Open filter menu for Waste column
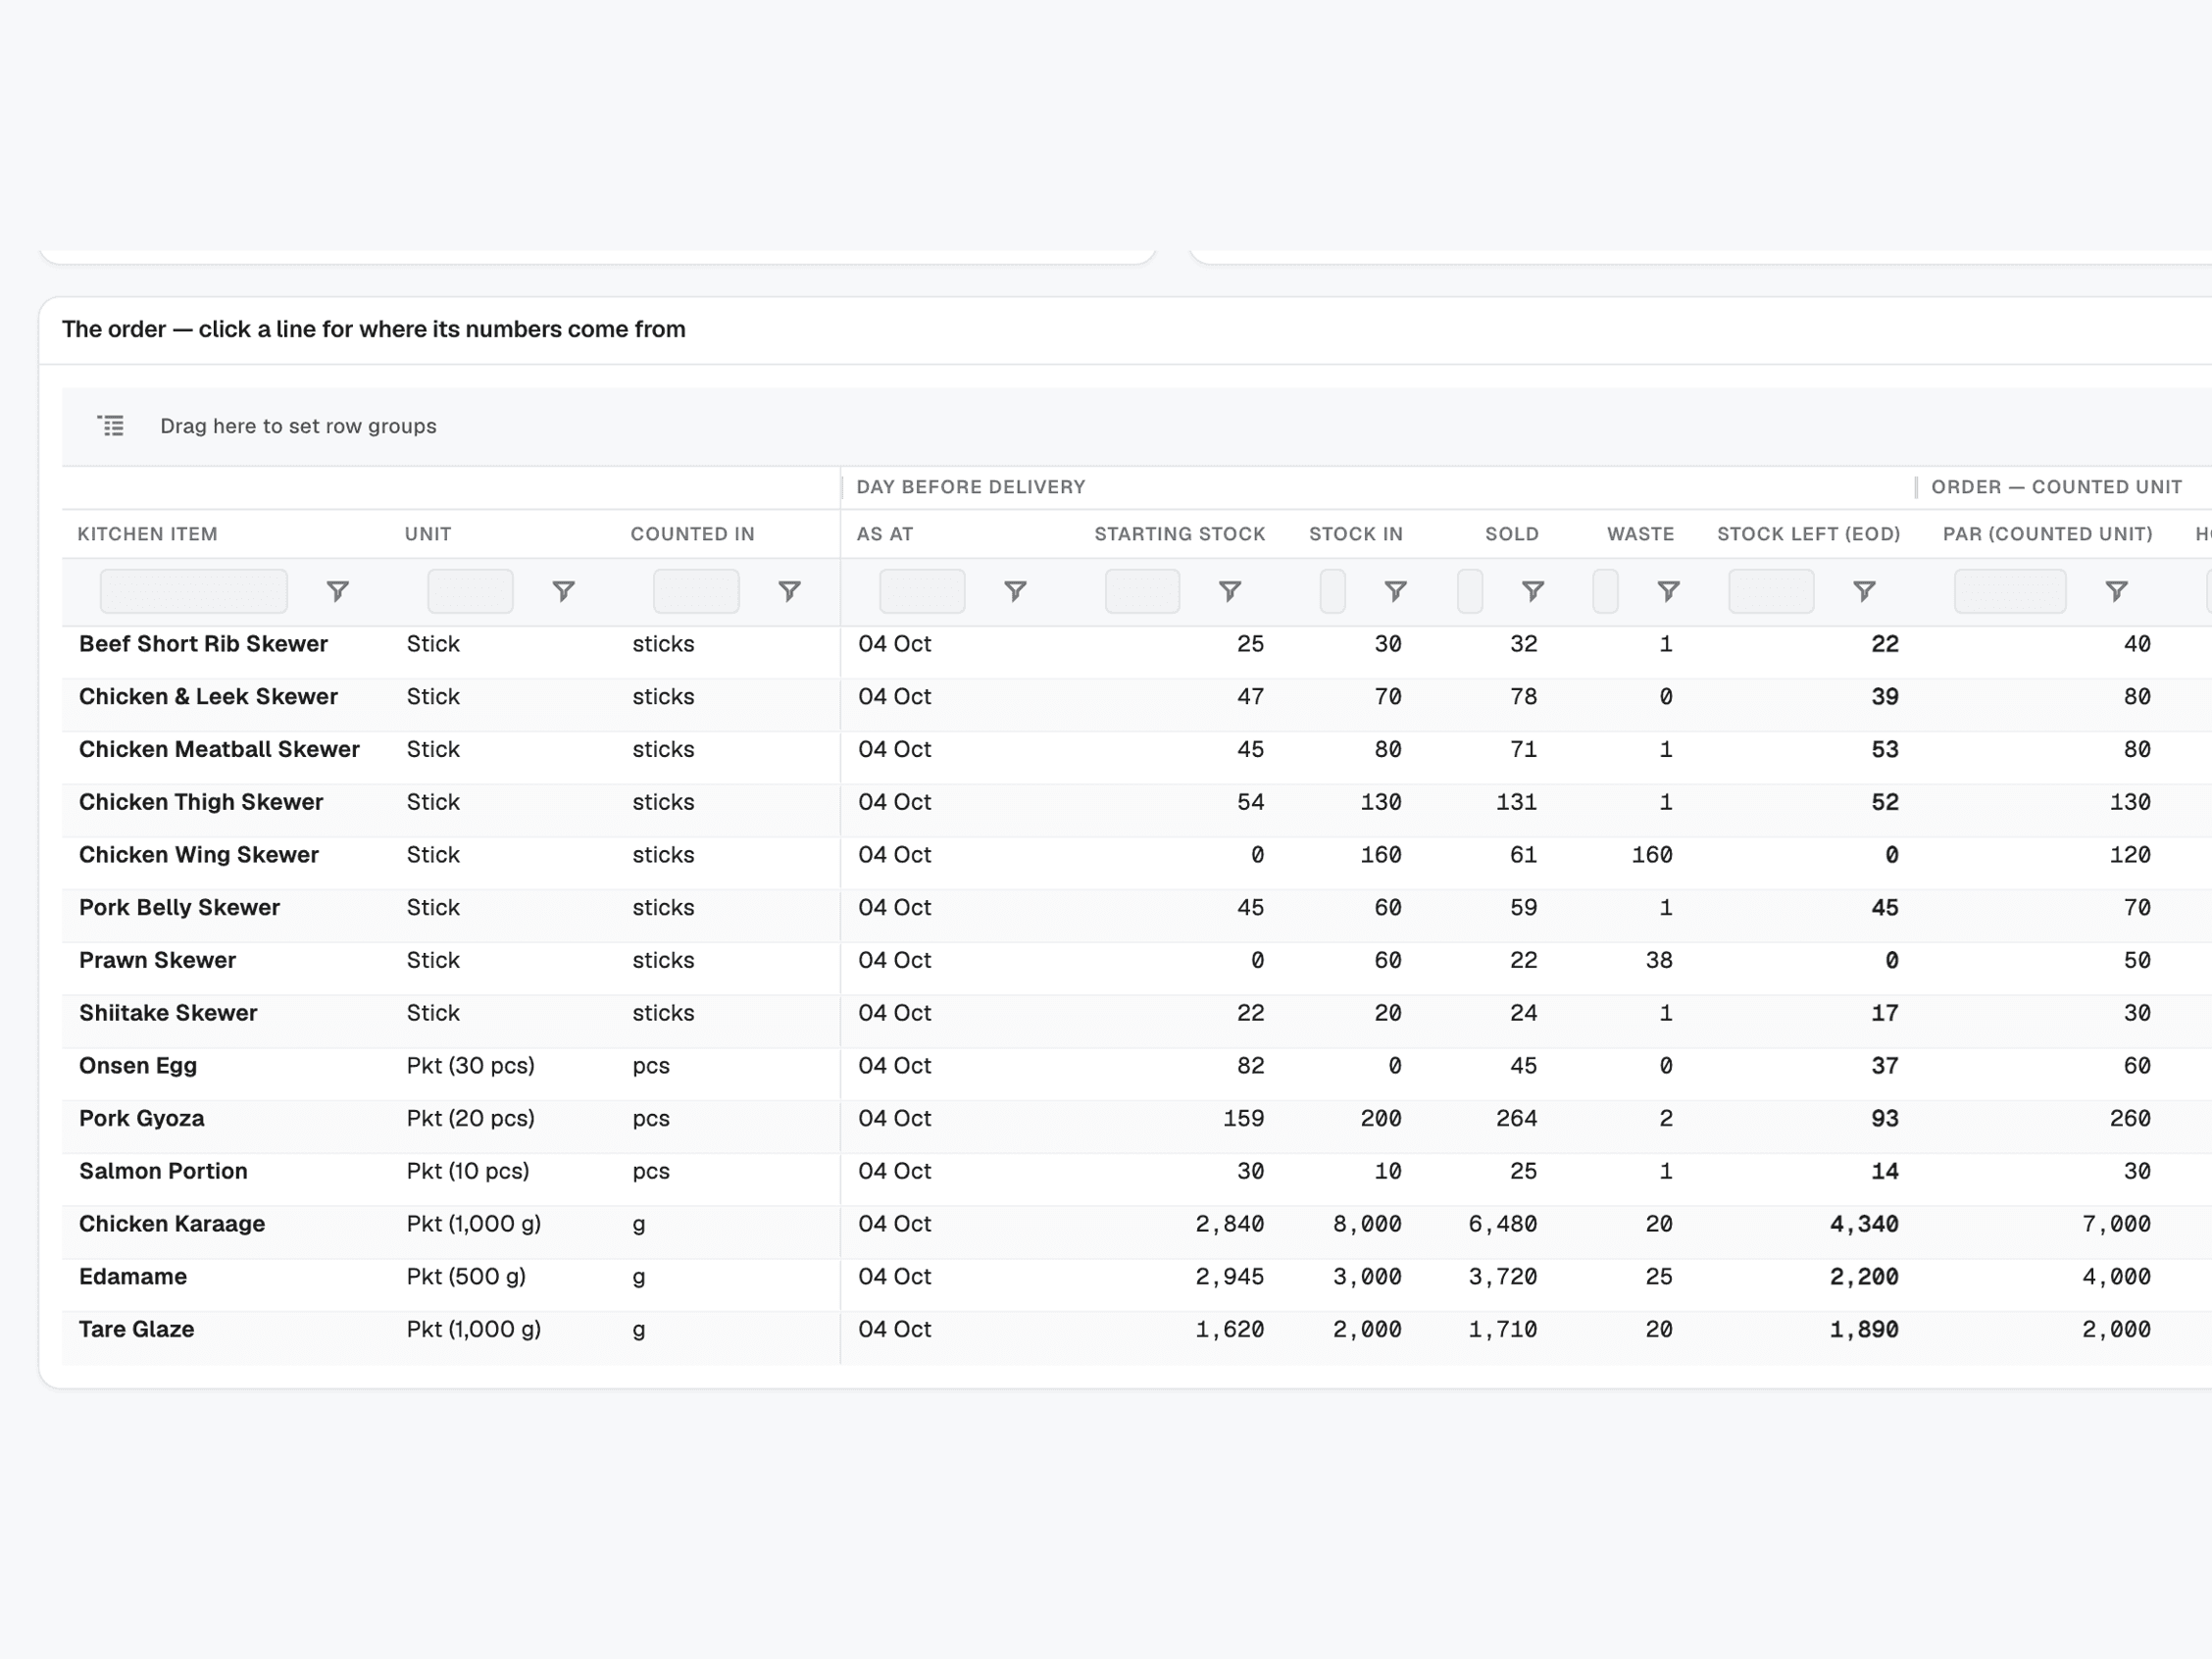Image resolution: width=2212 pixels, height=1659 pixels. click(x=1669, y=591)
